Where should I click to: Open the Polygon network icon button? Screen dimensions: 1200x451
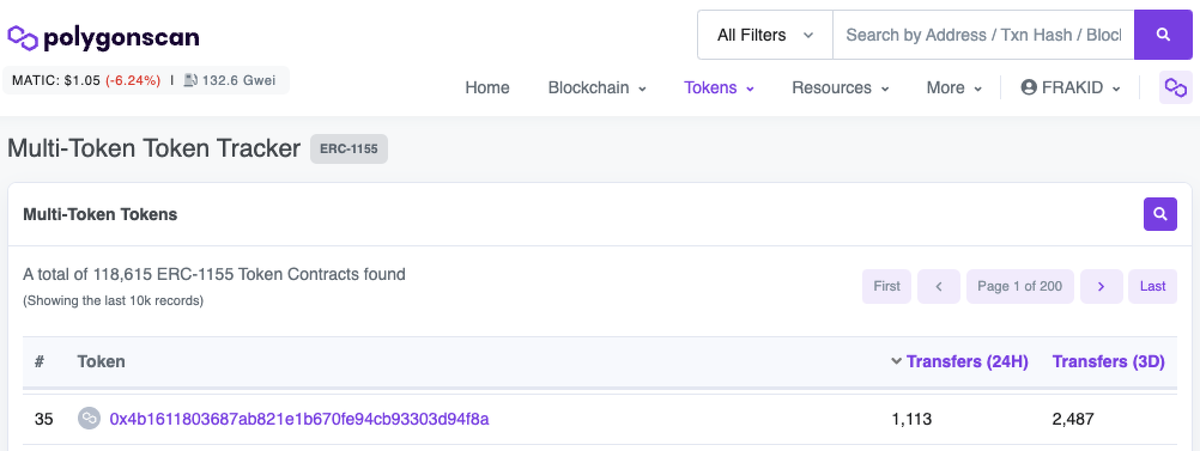point(1175,88)
